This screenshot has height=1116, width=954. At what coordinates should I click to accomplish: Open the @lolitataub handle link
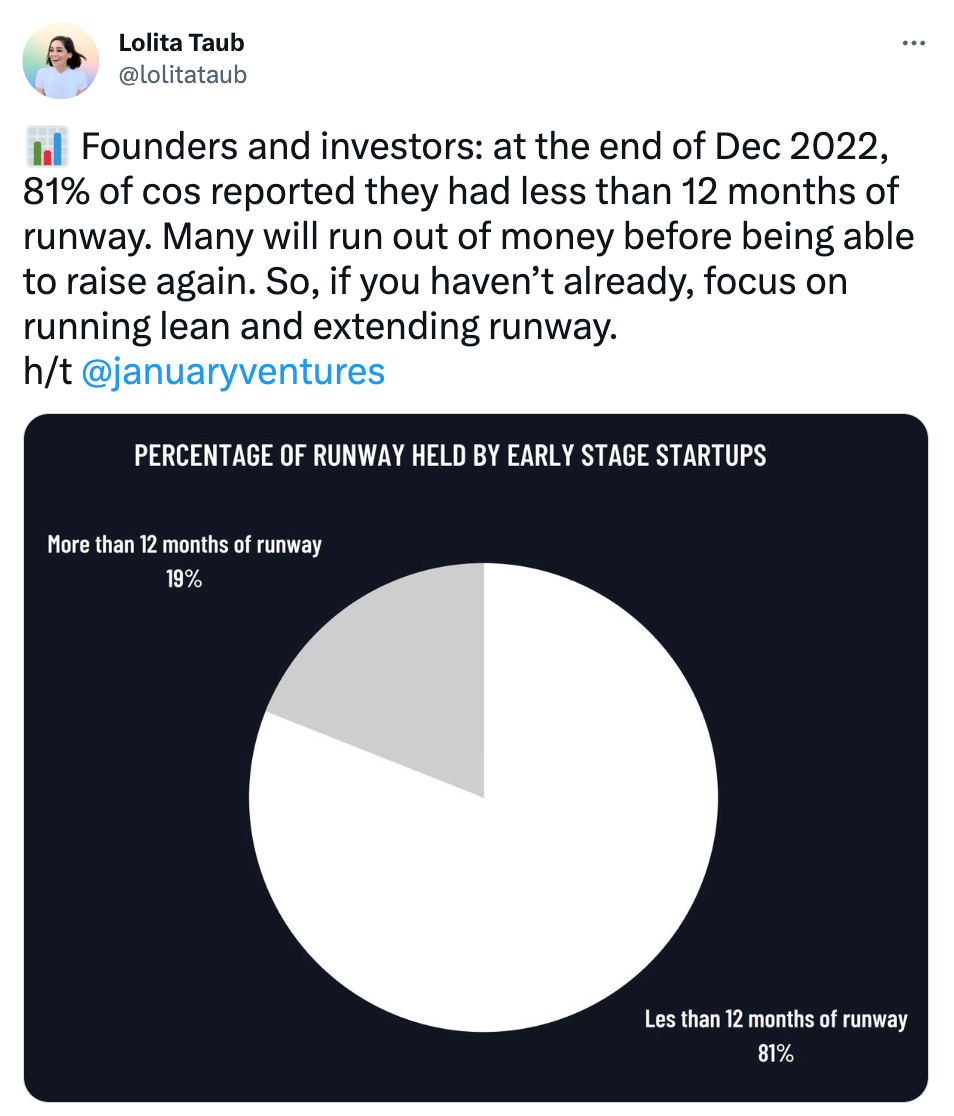coord(182,75)
